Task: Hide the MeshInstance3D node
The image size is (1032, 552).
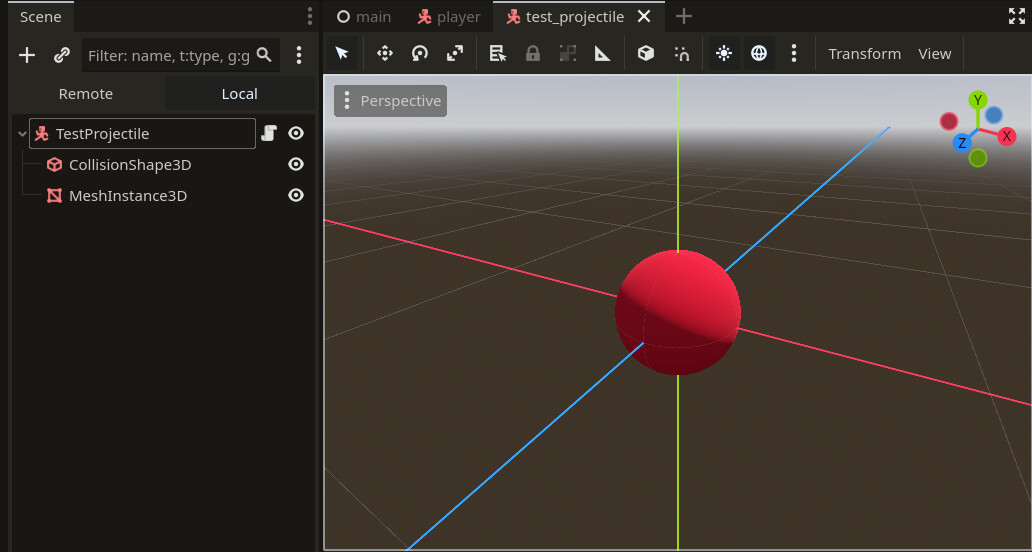Action: coord(296,196)
